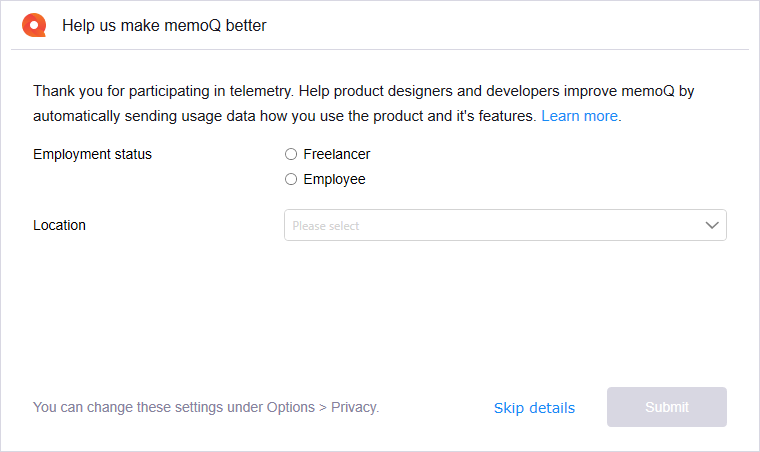Click the memoQ logo icon
Image resolution: width=760 pixels, height=452 pixels.
(x=34, y=25)
